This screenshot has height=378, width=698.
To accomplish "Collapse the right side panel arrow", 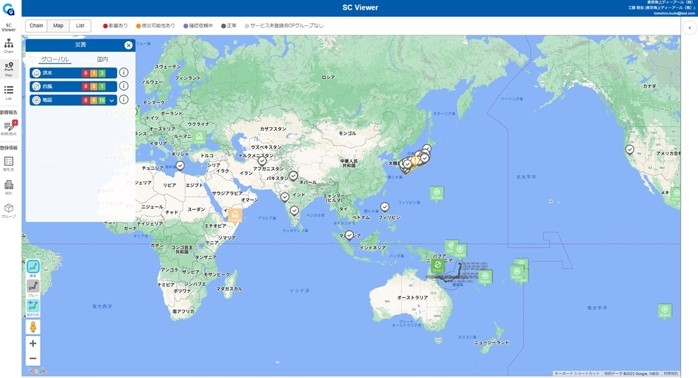I will (690, 28).
